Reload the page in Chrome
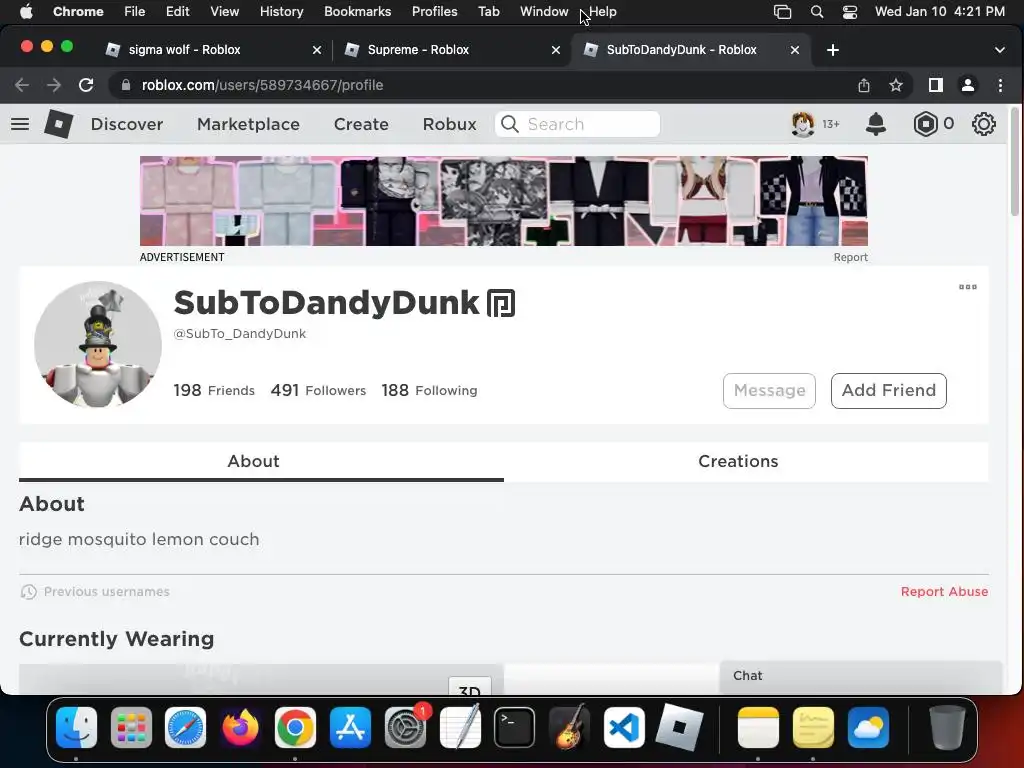Image resolution: width=1024 pixels, height=768 pixels. pyautogui.click(x=86, y=85)
